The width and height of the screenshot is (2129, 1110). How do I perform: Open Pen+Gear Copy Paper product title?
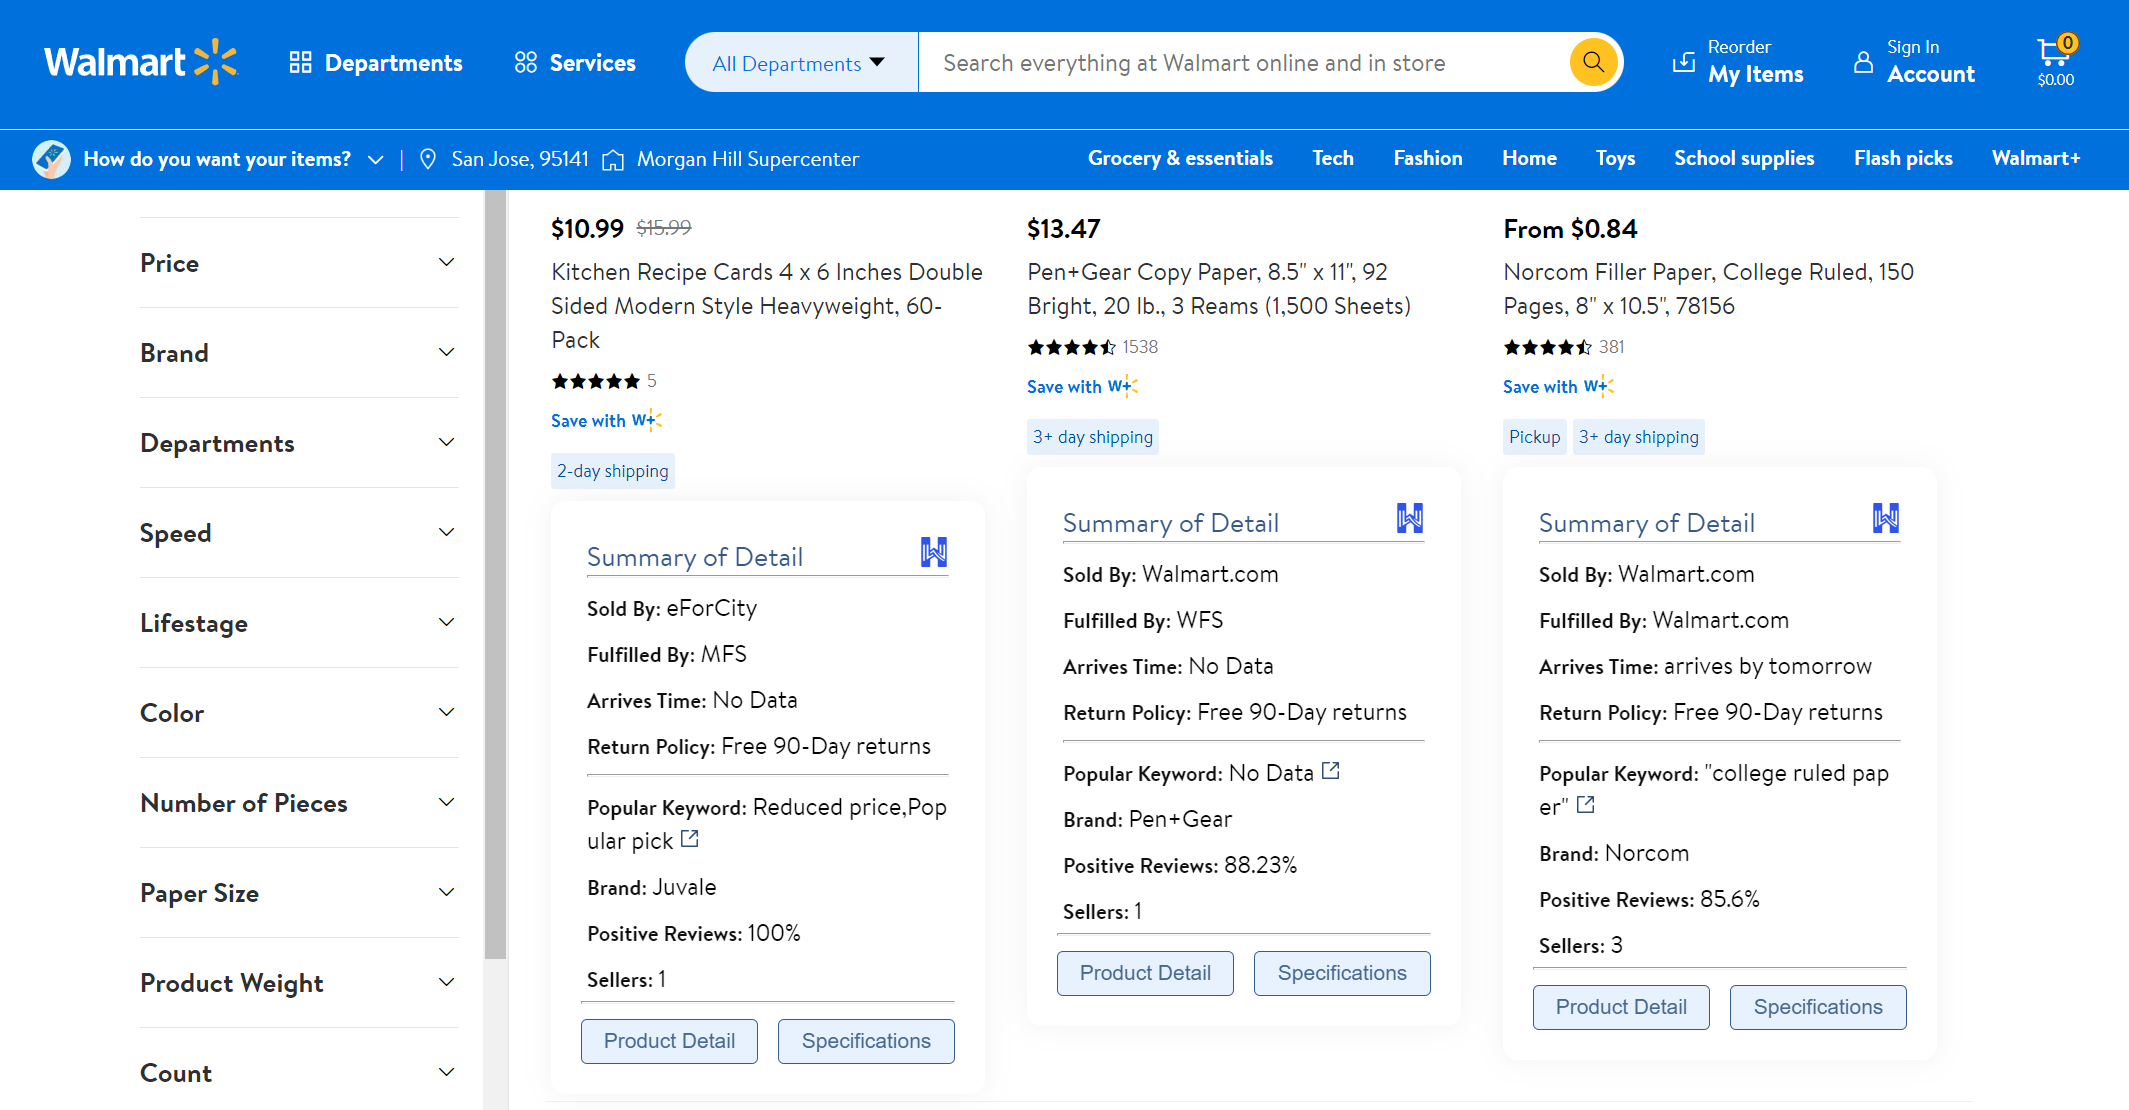pyautogui.click(x=1219, y=289)
